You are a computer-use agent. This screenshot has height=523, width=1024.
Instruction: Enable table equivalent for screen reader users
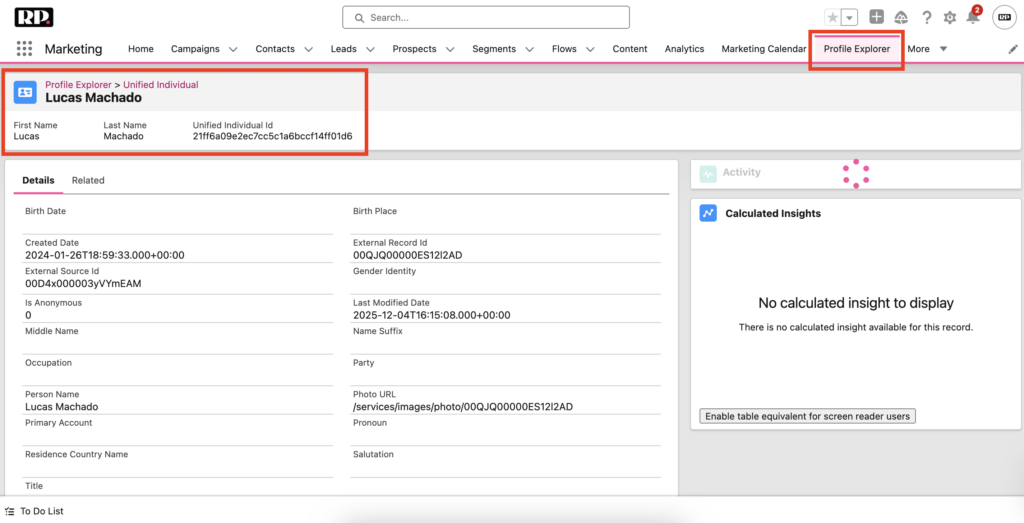(x=807, y=416)
